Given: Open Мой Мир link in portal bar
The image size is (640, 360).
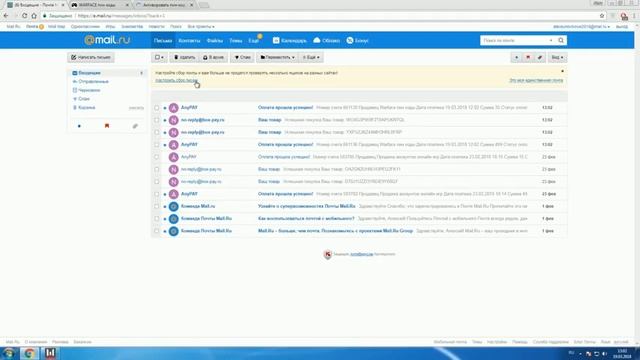Looking at the screenshot, I should [x=56, y=27].
